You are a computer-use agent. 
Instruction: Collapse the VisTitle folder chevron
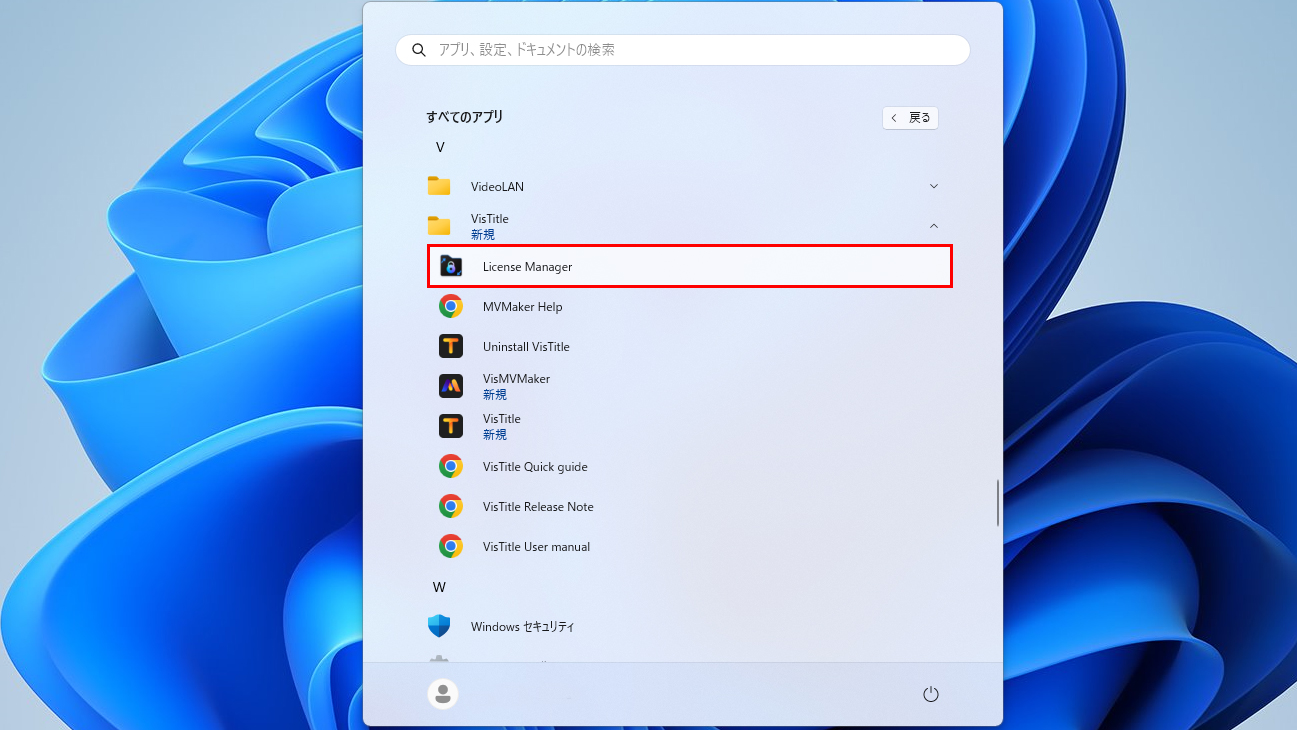933,226
